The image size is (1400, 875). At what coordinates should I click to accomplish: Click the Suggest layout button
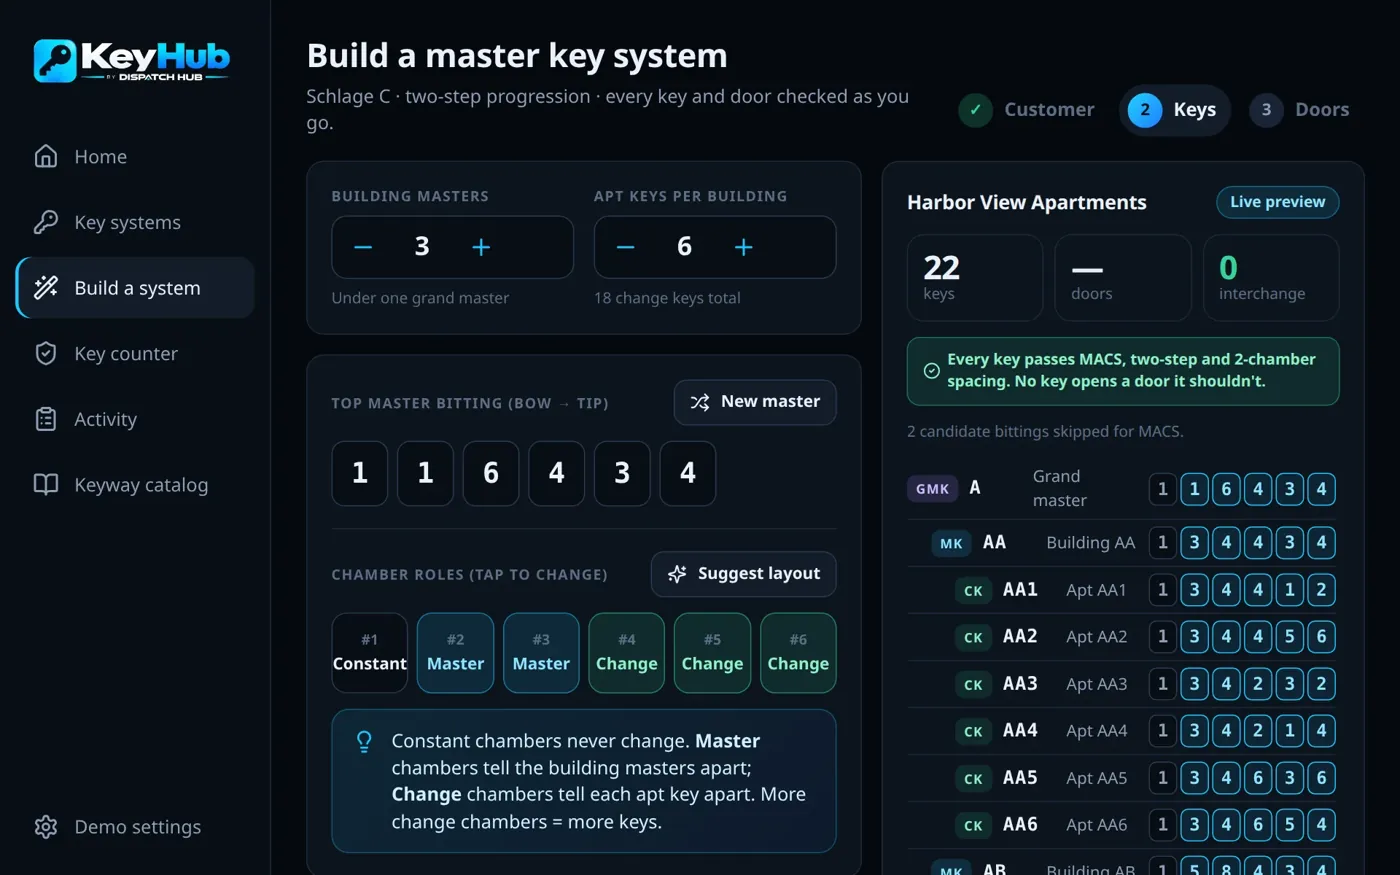coord(744,574)
